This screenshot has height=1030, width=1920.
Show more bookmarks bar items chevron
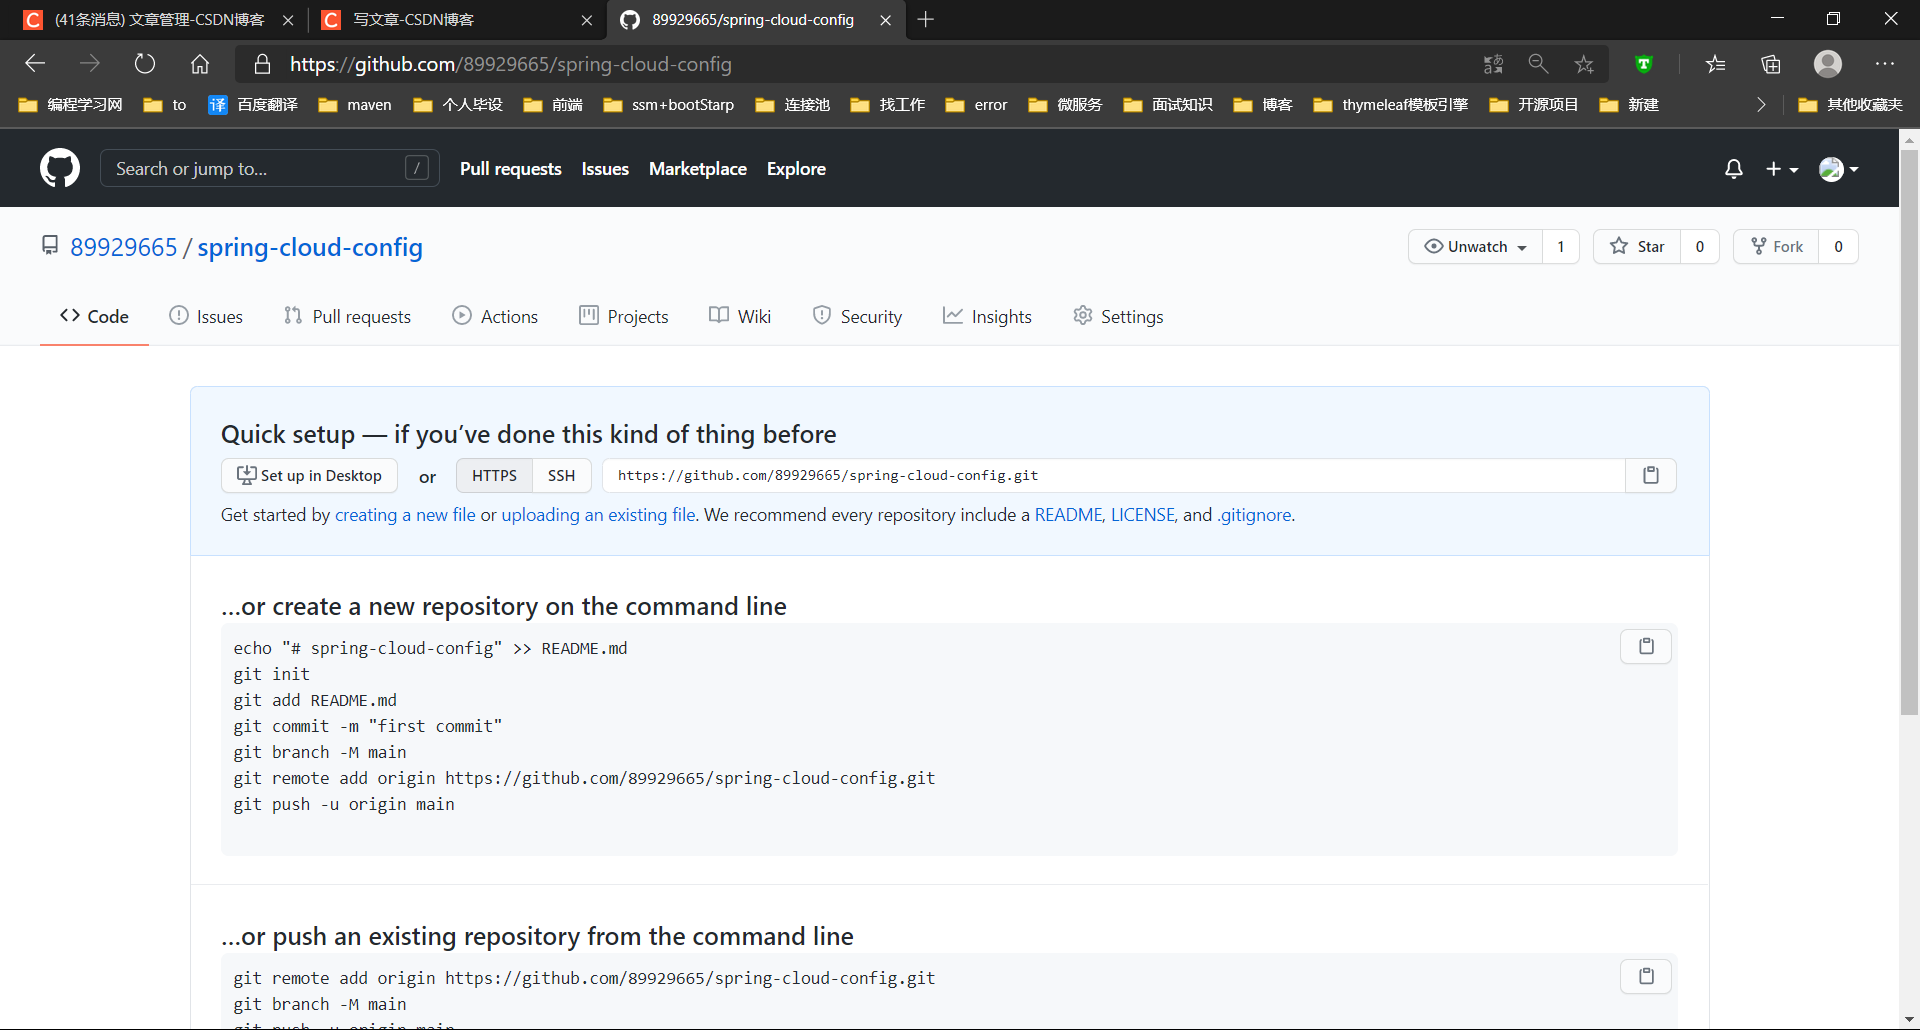tap(1761, 104)
